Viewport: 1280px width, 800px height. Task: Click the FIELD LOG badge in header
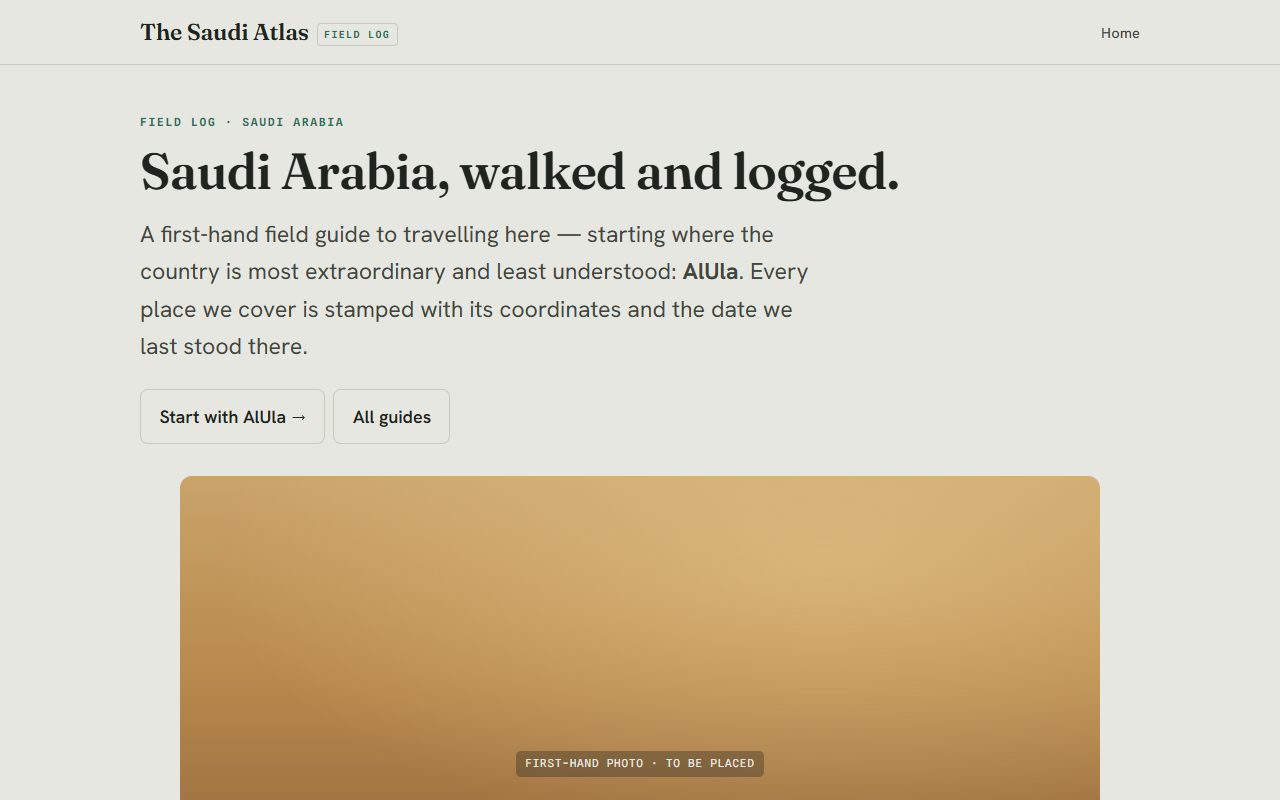pyautogui.click(x=357, y=34)
